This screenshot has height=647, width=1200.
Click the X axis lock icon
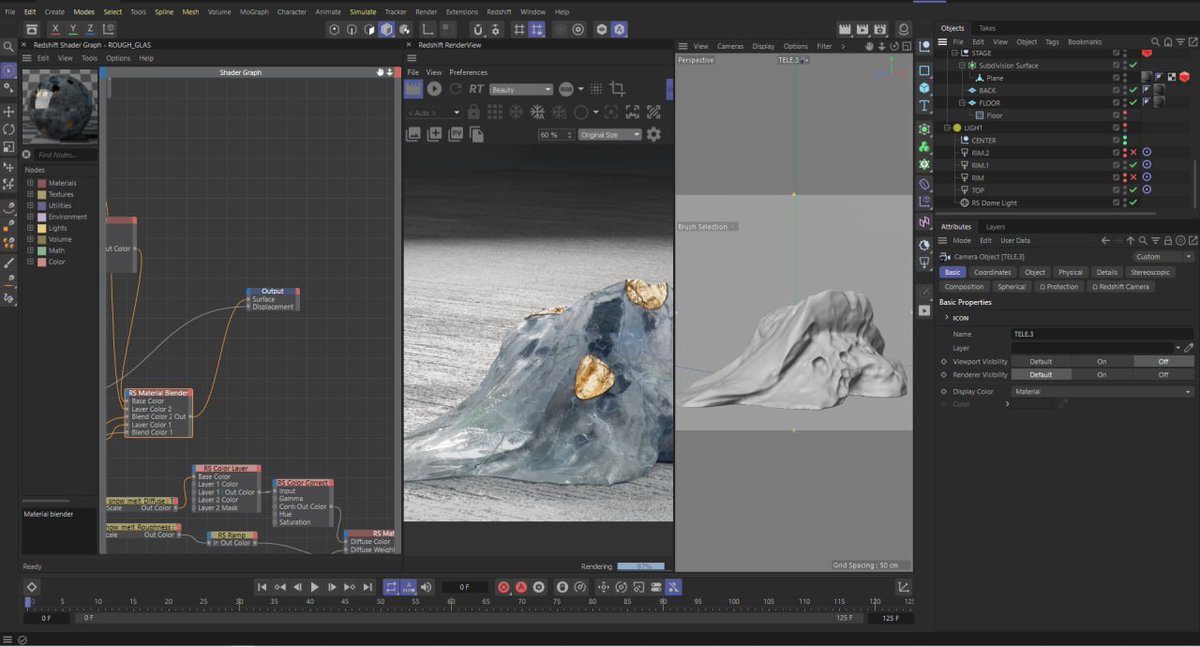pos(55,29)
